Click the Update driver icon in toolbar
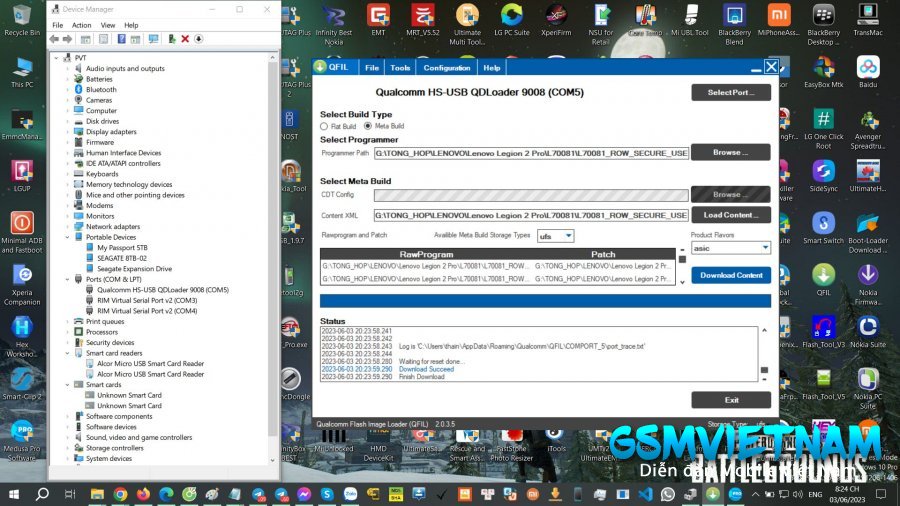 pos(172,39)
